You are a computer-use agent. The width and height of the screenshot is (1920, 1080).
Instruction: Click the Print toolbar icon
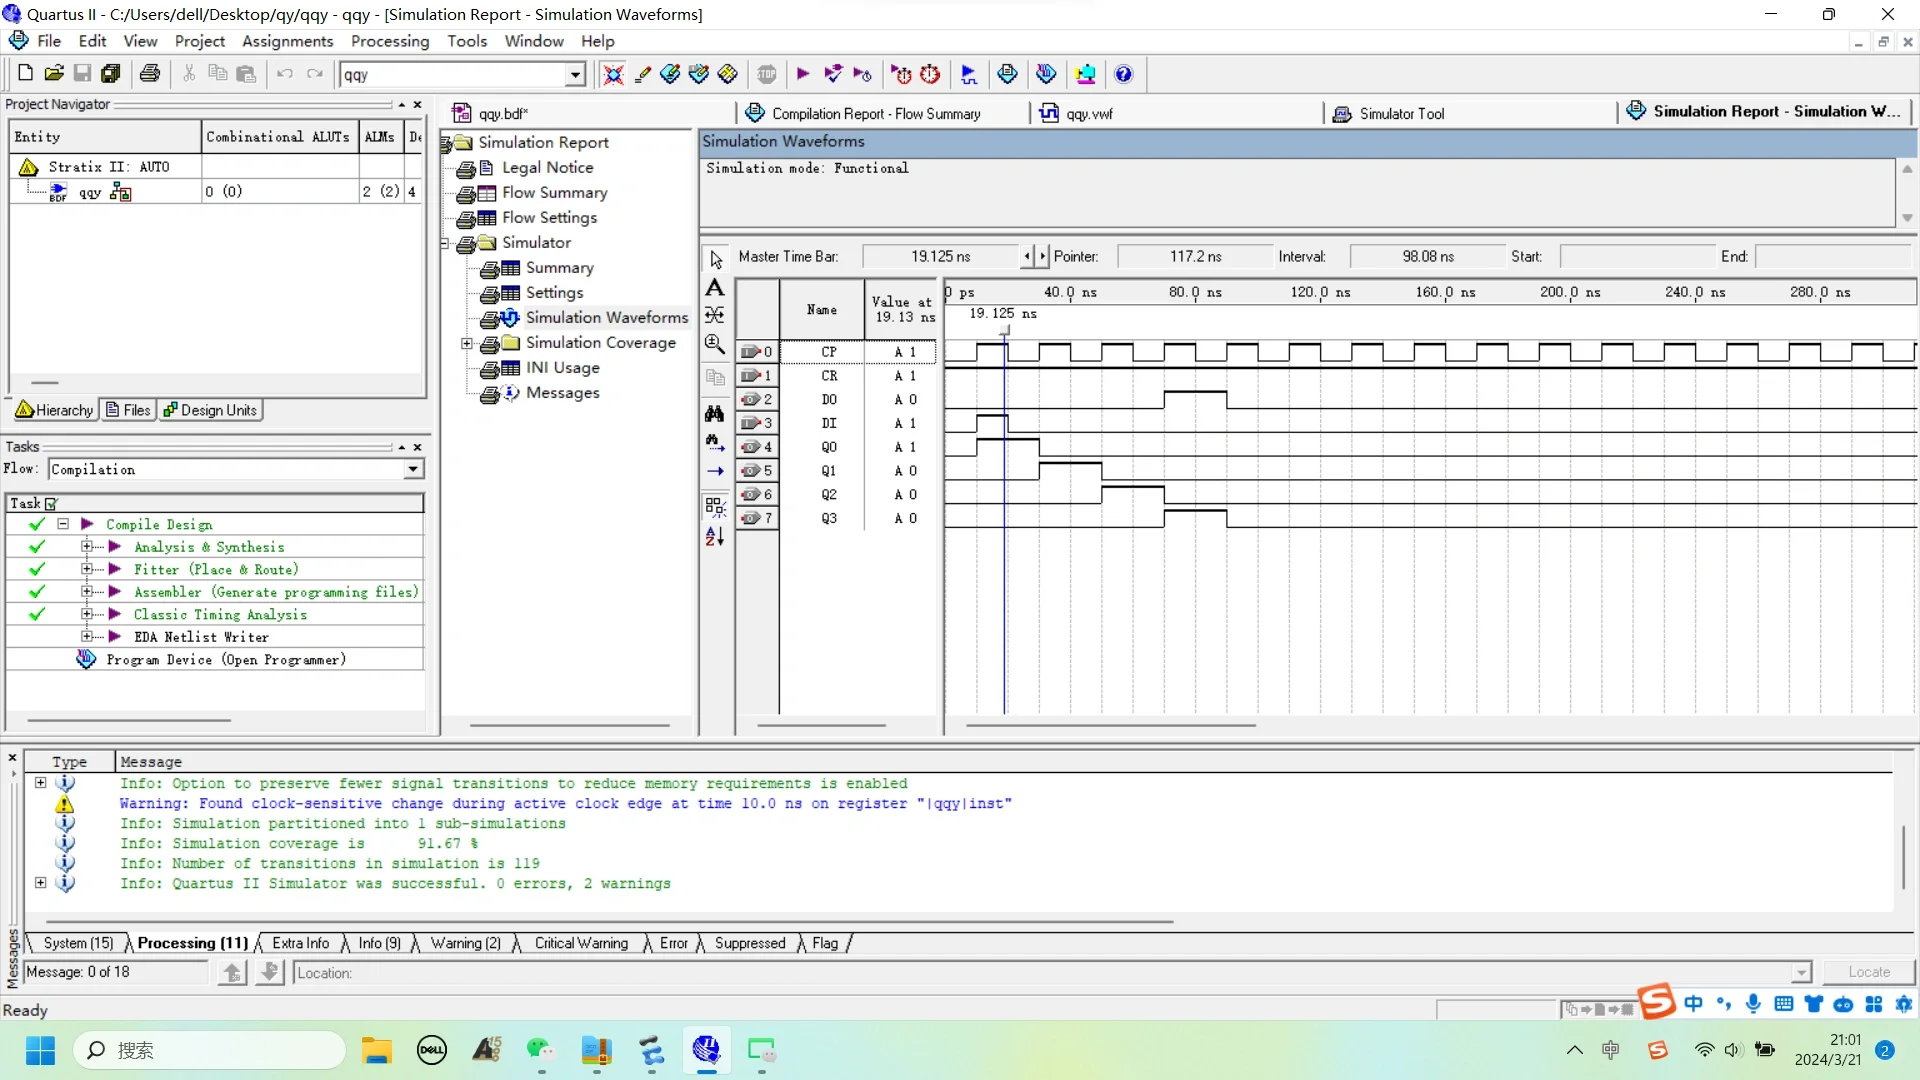tap(150, 74)
